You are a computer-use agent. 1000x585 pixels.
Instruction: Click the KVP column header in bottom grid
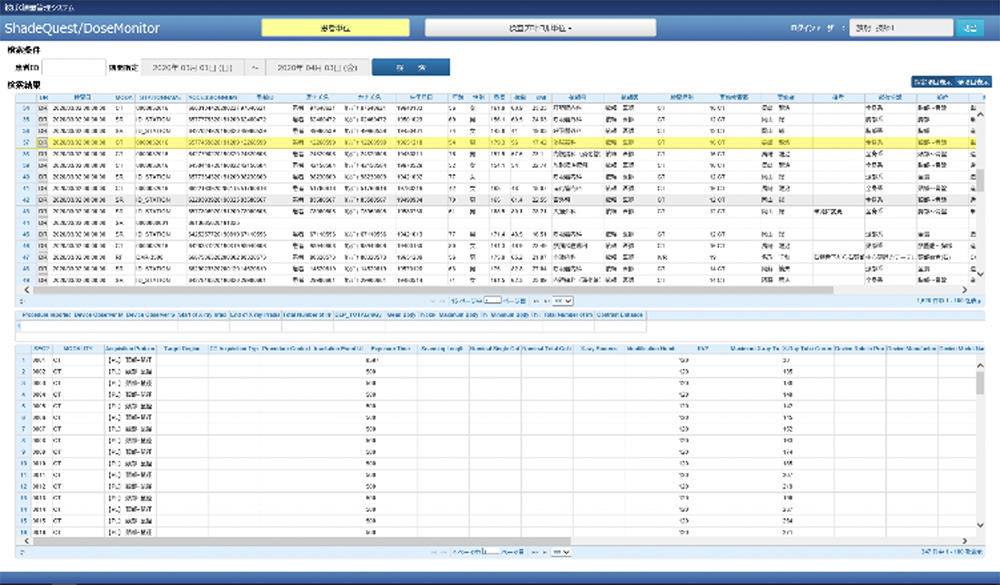[x=703, y=348]
